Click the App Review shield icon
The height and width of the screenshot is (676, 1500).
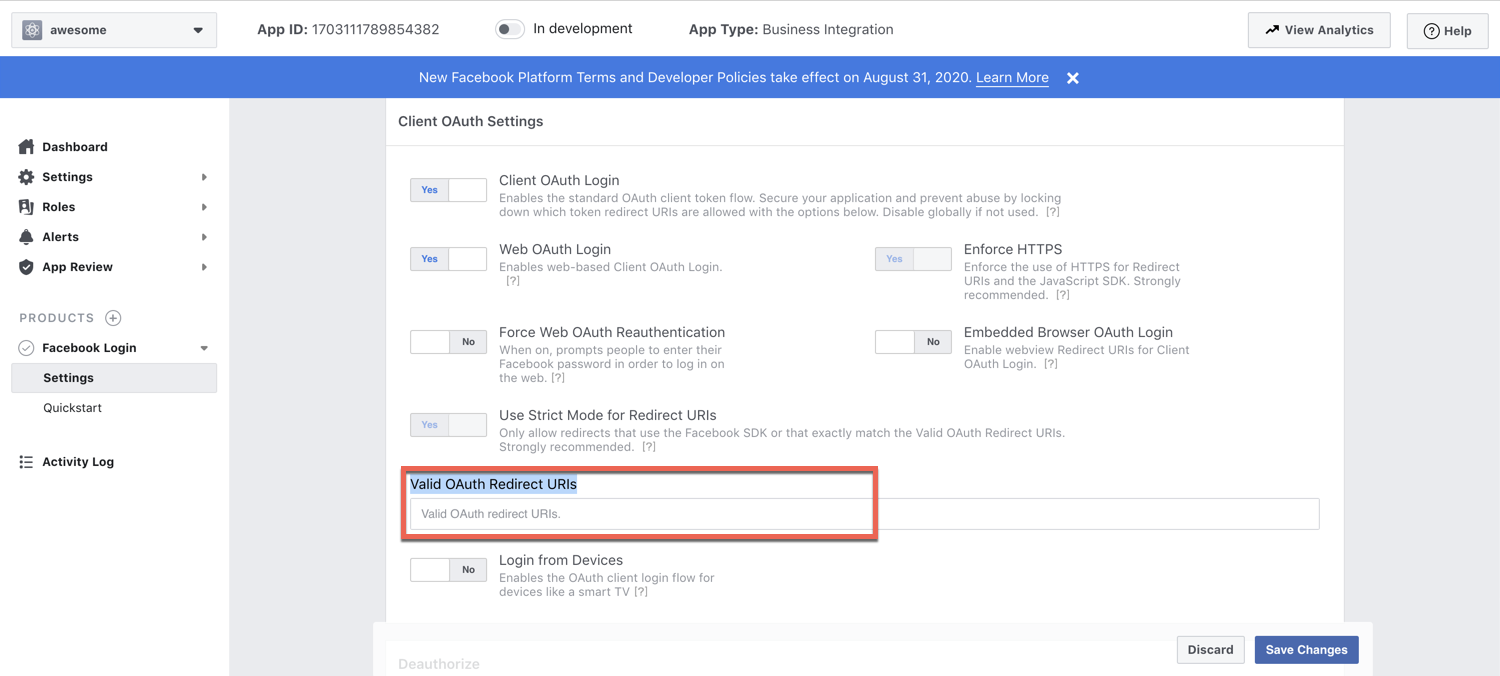click(26, 267)
